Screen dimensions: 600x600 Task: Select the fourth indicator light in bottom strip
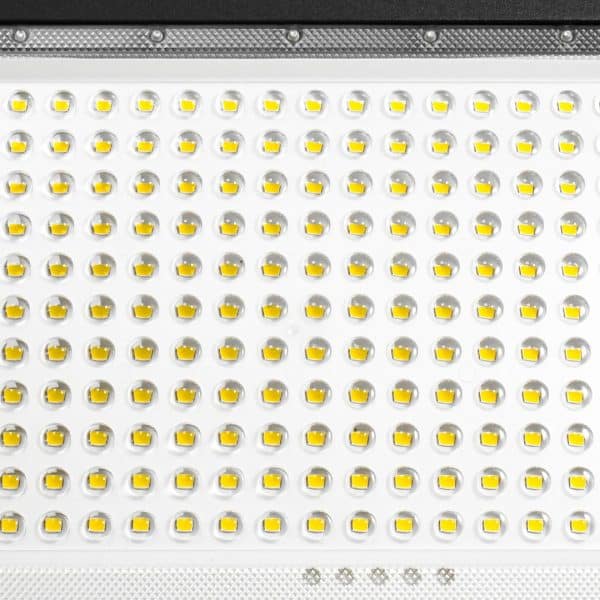point(412,576)
